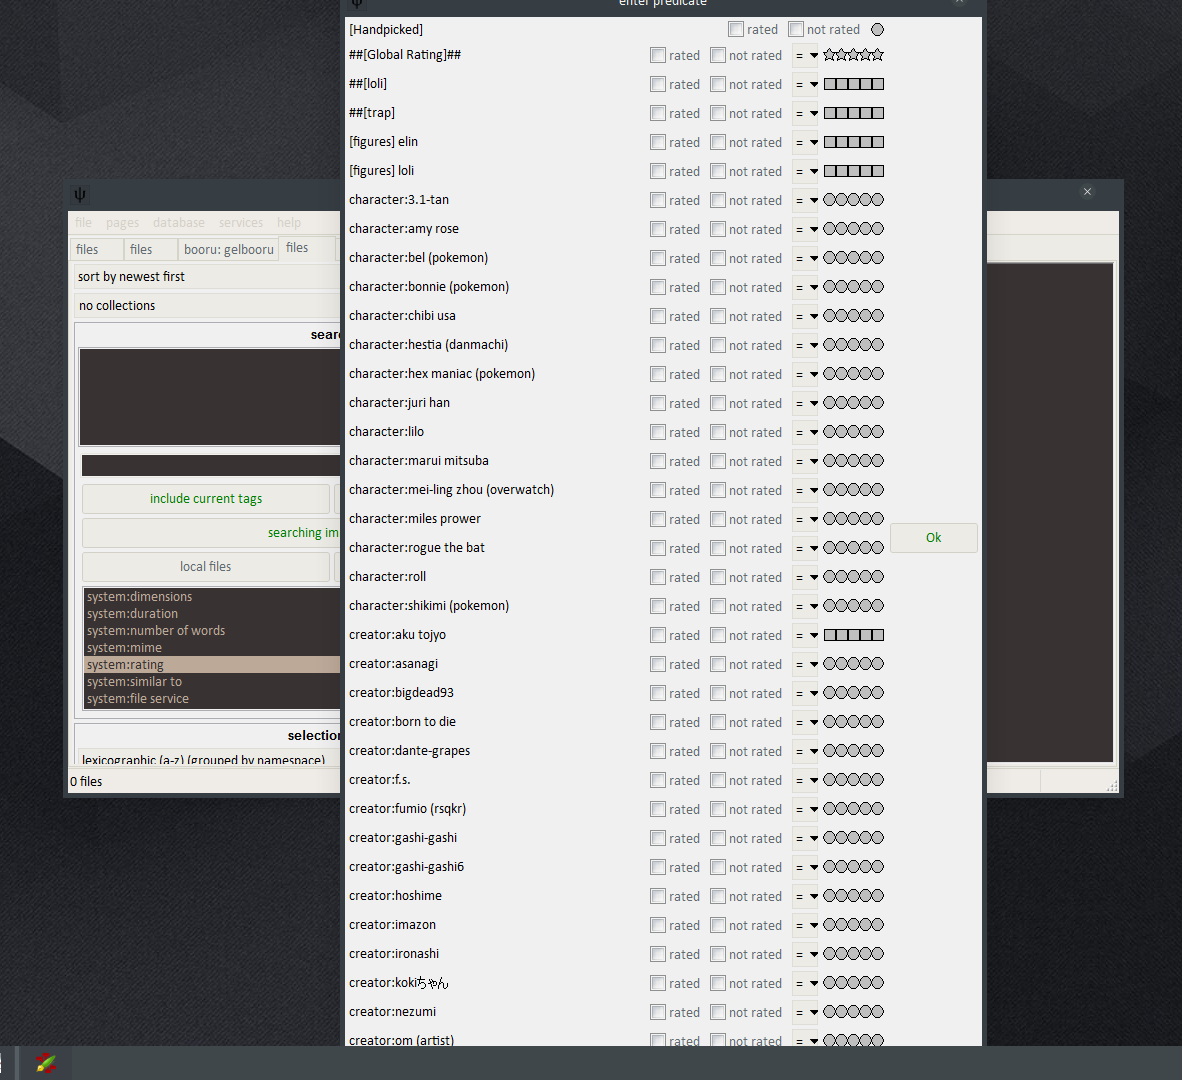The width and height of the screenshot is (1182, 1080).
Task: Click the hydrus psi icon in main window title bar
Action: coord(80,195)
